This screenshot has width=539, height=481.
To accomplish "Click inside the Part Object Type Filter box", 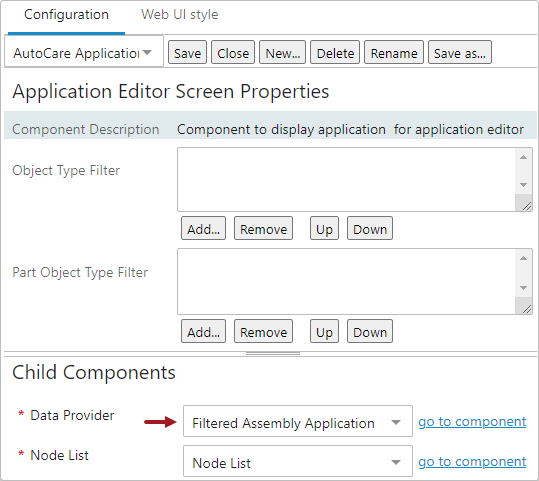I will pos(346,282).
